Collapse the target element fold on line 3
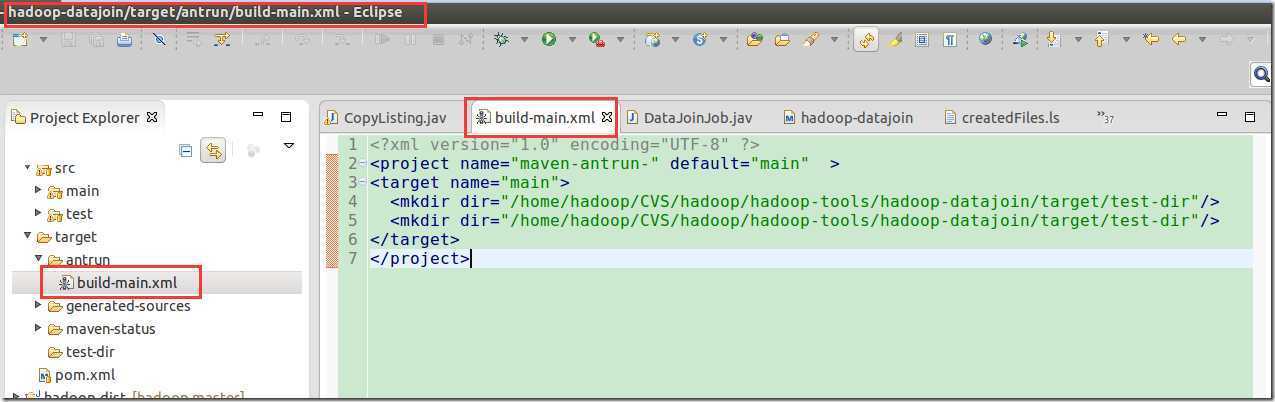Screen dimensions: 1275x402 tap(361, 182)
